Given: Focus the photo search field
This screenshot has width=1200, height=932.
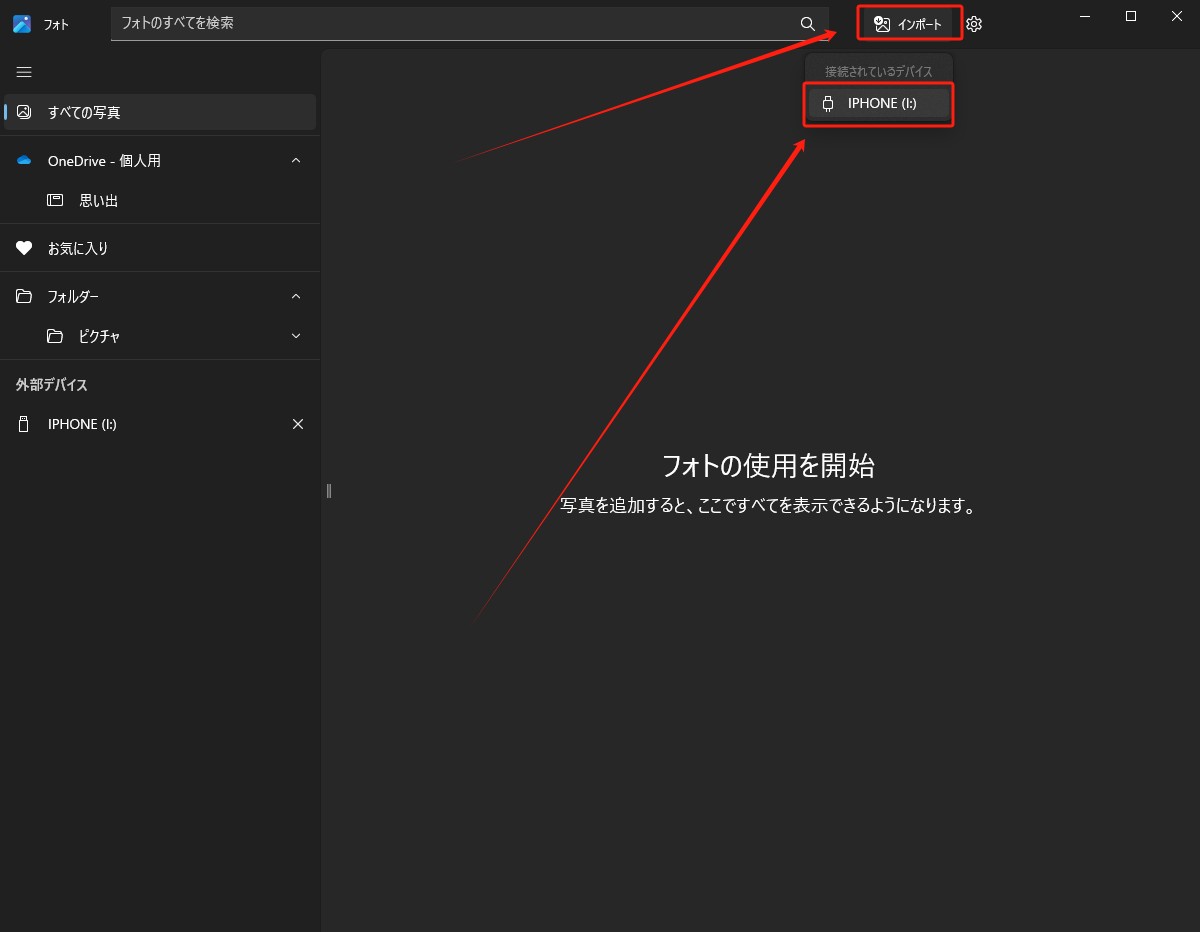Looking at the screenshot, I should tap(470, 23).
